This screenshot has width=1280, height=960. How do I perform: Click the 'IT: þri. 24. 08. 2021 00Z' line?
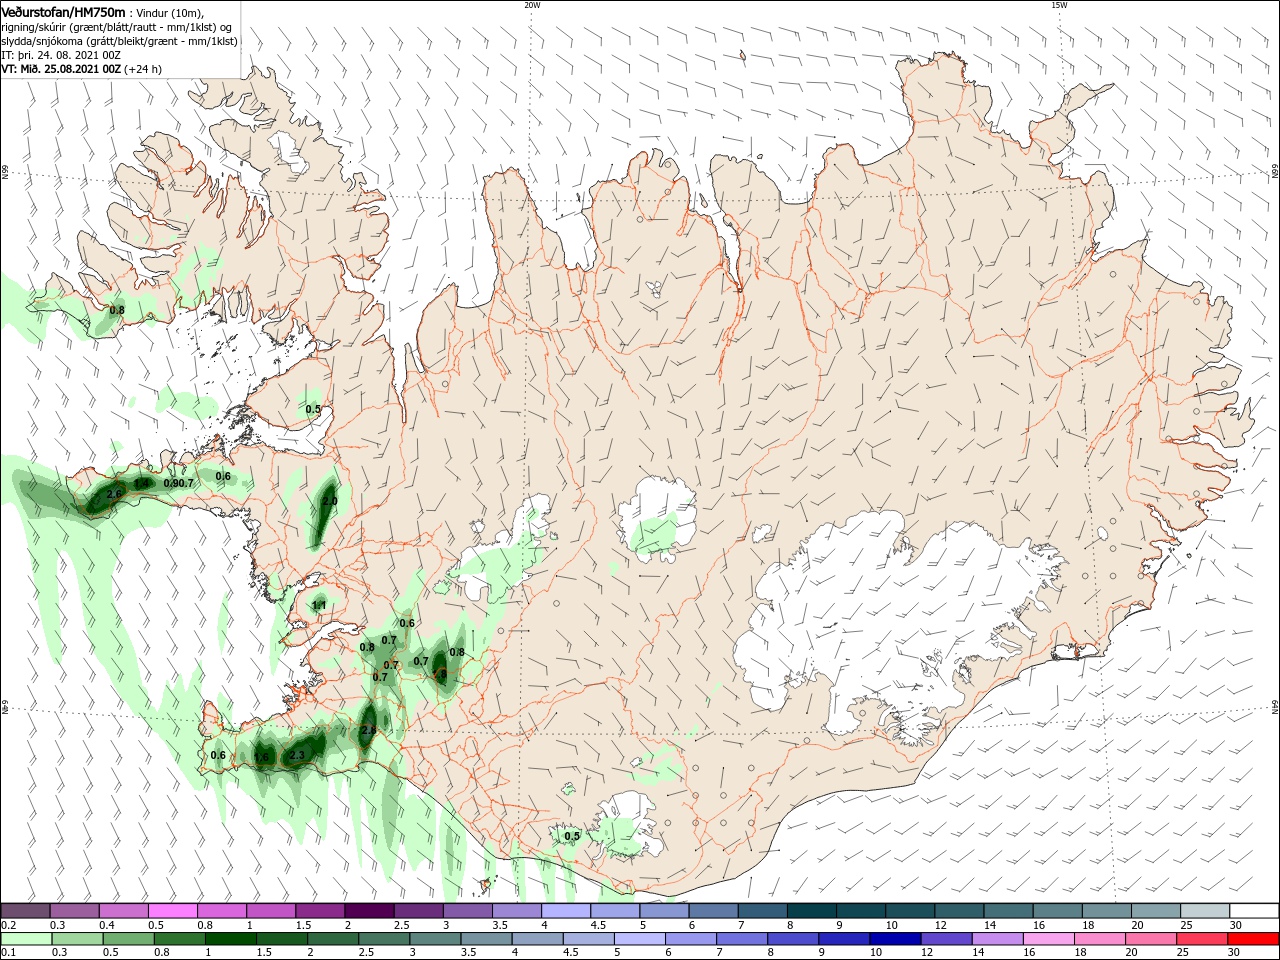61,56
